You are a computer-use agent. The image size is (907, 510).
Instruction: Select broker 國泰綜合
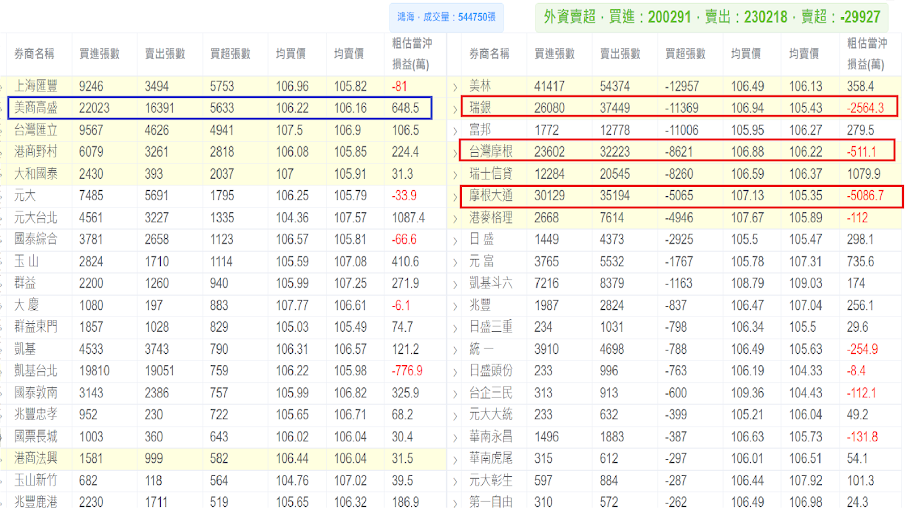(36, 239)
